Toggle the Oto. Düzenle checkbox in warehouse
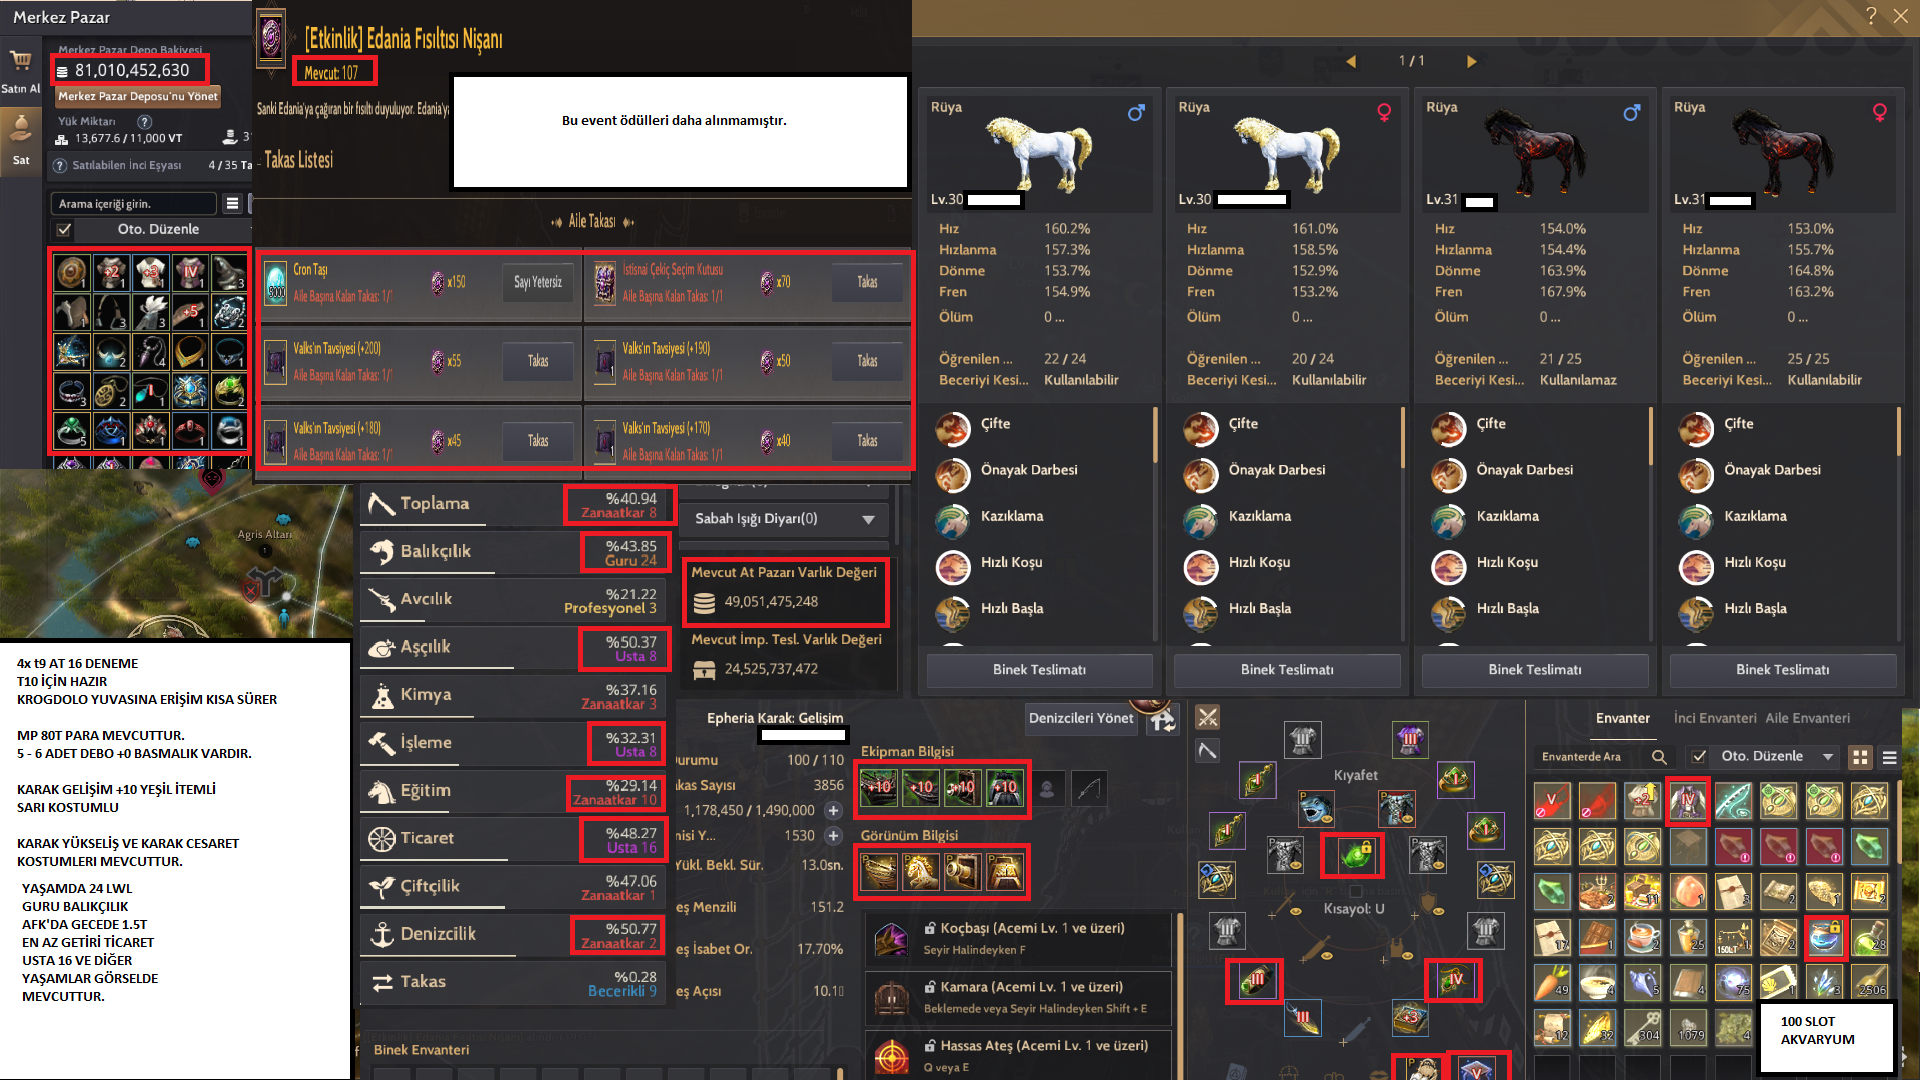This screenshot has height=1080, width=1920. 64,229
